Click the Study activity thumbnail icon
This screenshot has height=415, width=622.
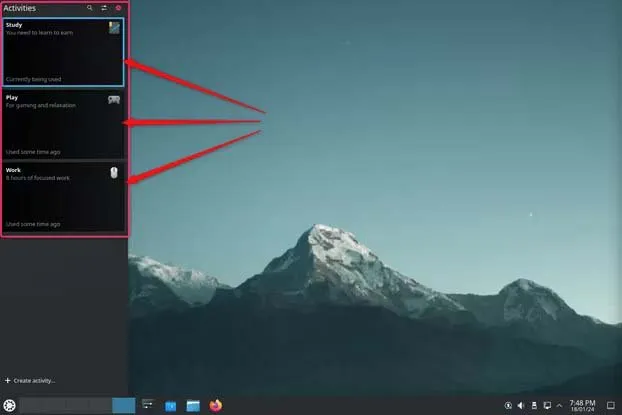114,27
